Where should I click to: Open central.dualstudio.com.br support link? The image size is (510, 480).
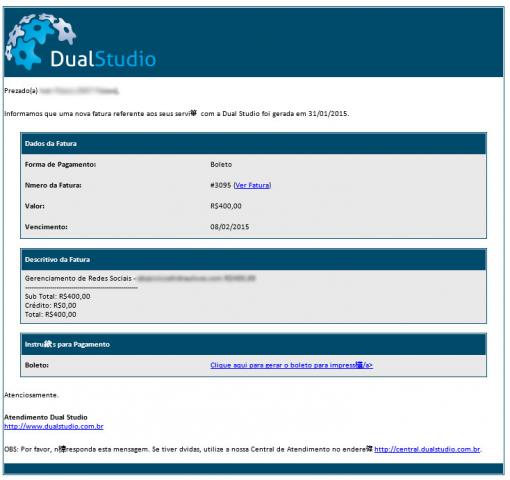coord(427,449)
